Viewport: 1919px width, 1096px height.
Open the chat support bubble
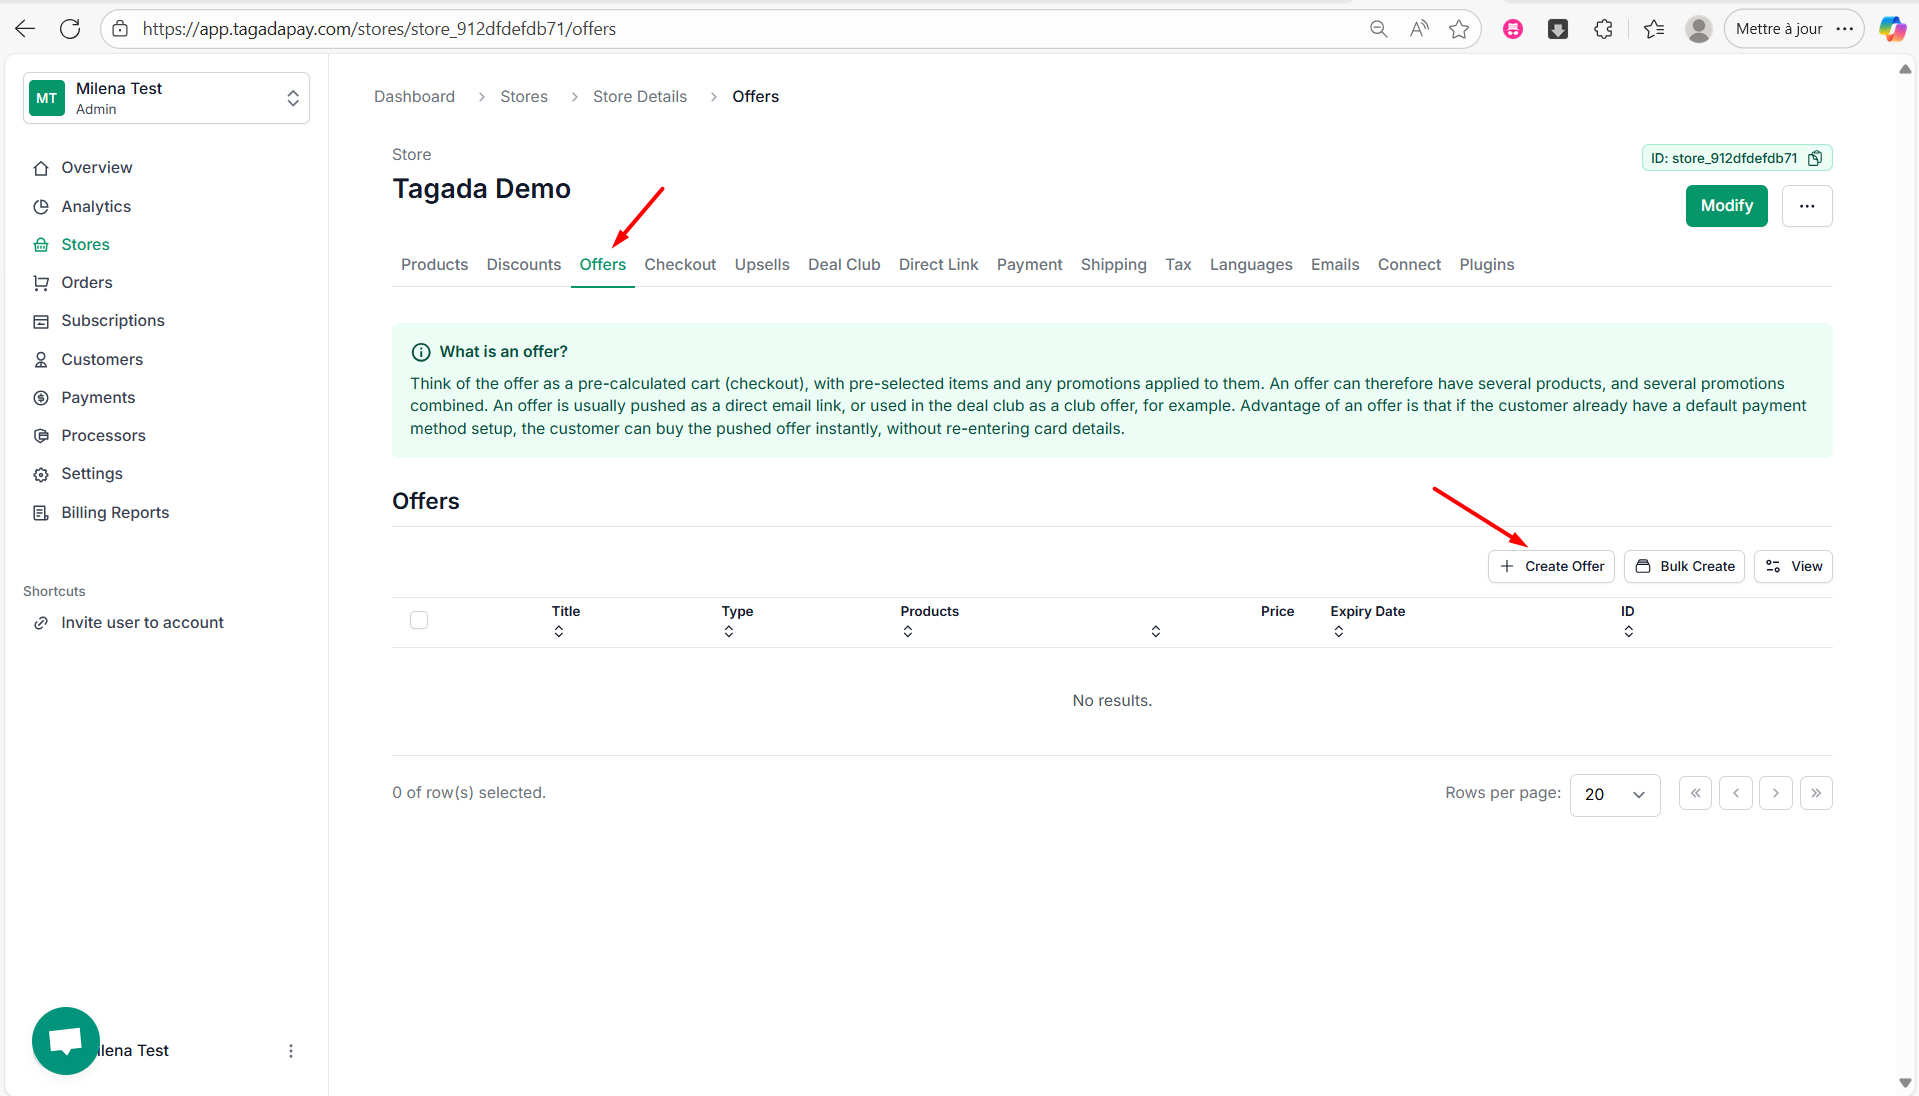click(66, 1041)
